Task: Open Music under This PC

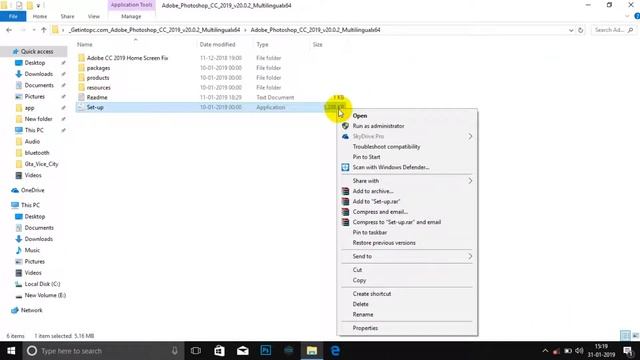Action: click(x=32, y=250)
